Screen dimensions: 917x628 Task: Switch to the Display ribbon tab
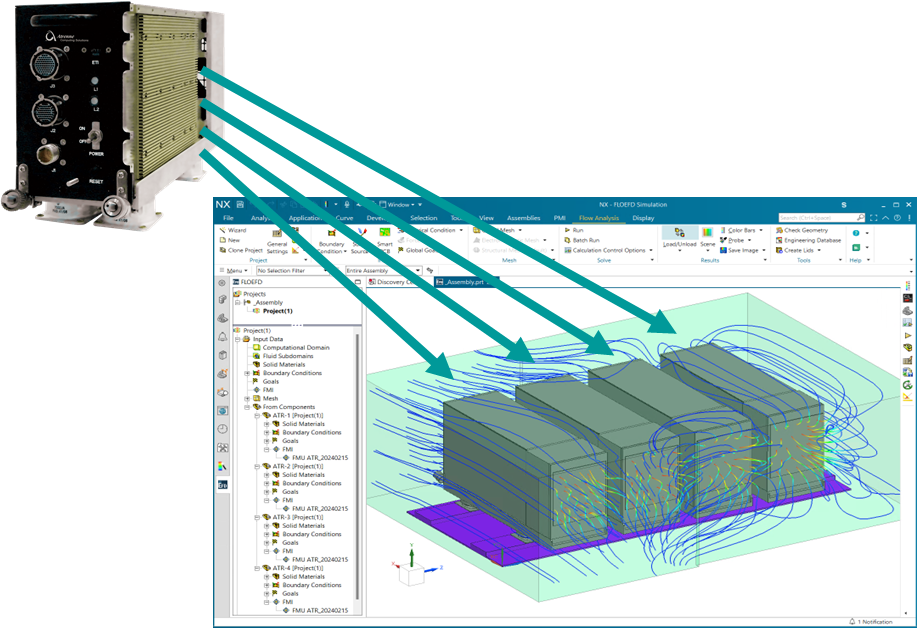[x=643, y=218]
